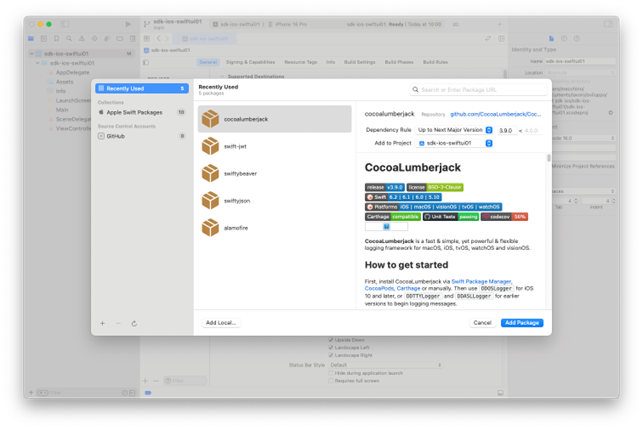643x430 pixels.
Task: Remove collection with the minus button
Action: (x=118, y=323)
